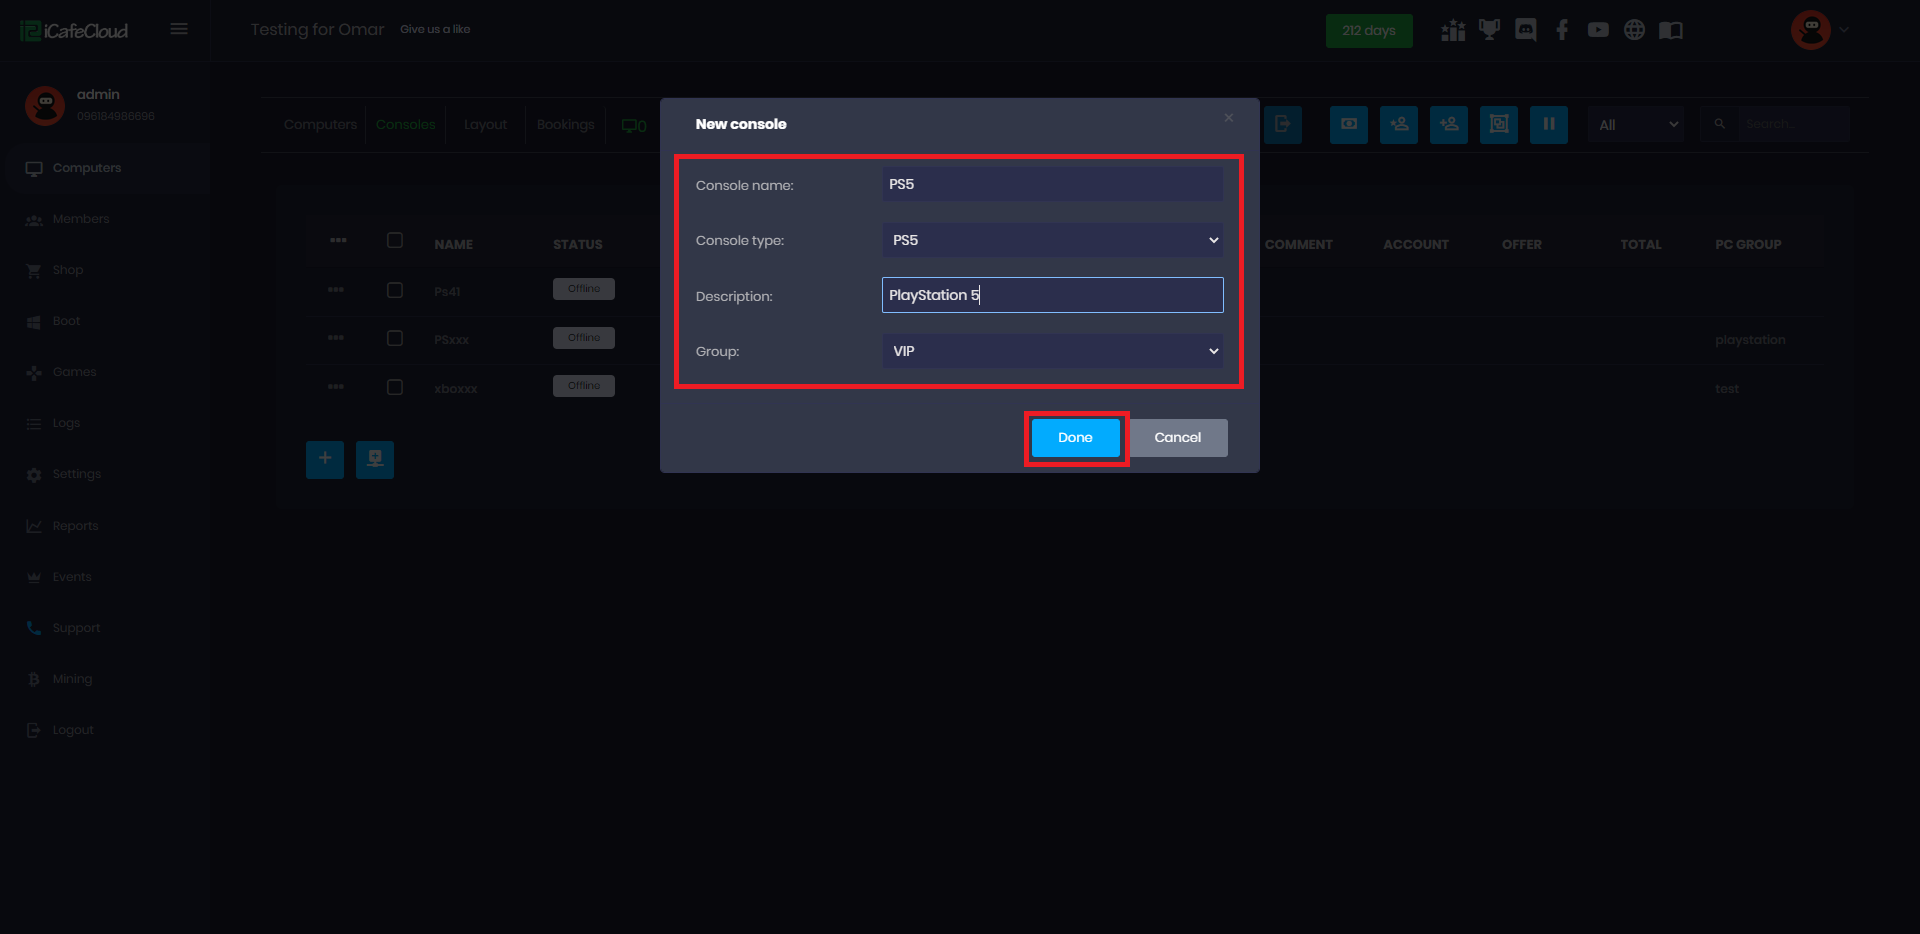Screen dimensions: 1920x934
Task: Click the Description input field
Action: [1052, 295]
